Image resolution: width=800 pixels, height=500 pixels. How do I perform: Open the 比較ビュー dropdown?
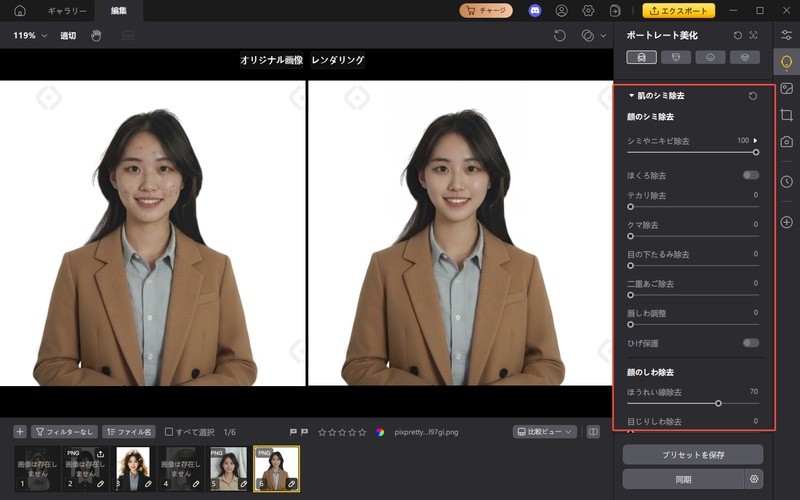pos(545,432)
